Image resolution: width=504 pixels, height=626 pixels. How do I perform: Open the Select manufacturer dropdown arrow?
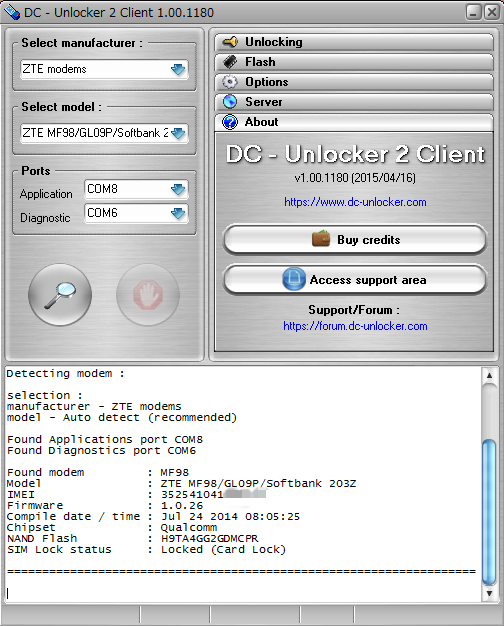(x=178, y=69)
